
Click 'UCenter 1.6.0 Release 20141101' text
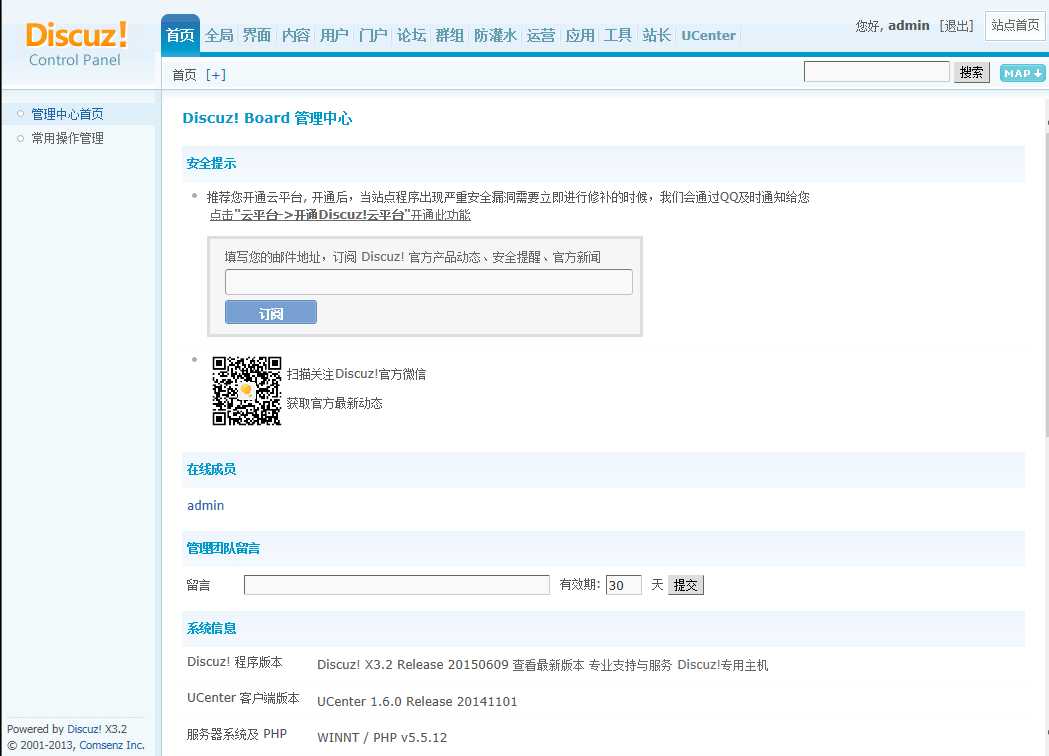point(417,702)
